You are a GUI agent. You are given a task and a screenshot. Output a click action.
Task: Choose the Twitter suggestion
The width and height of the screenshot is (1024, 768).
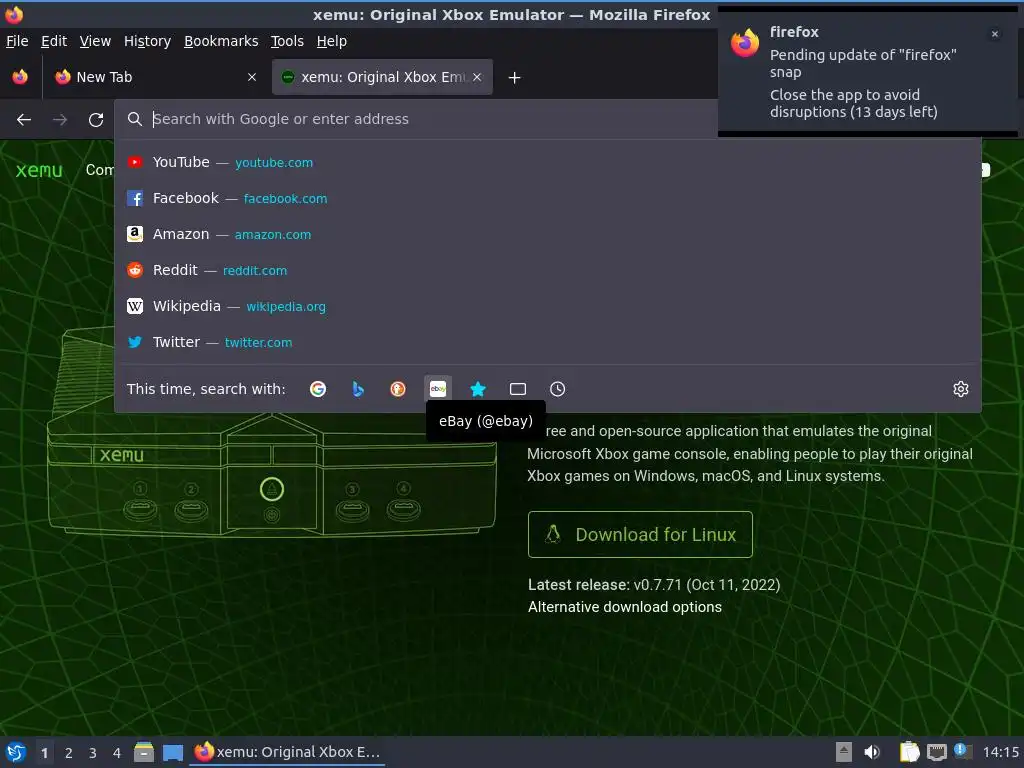point(547,342)
